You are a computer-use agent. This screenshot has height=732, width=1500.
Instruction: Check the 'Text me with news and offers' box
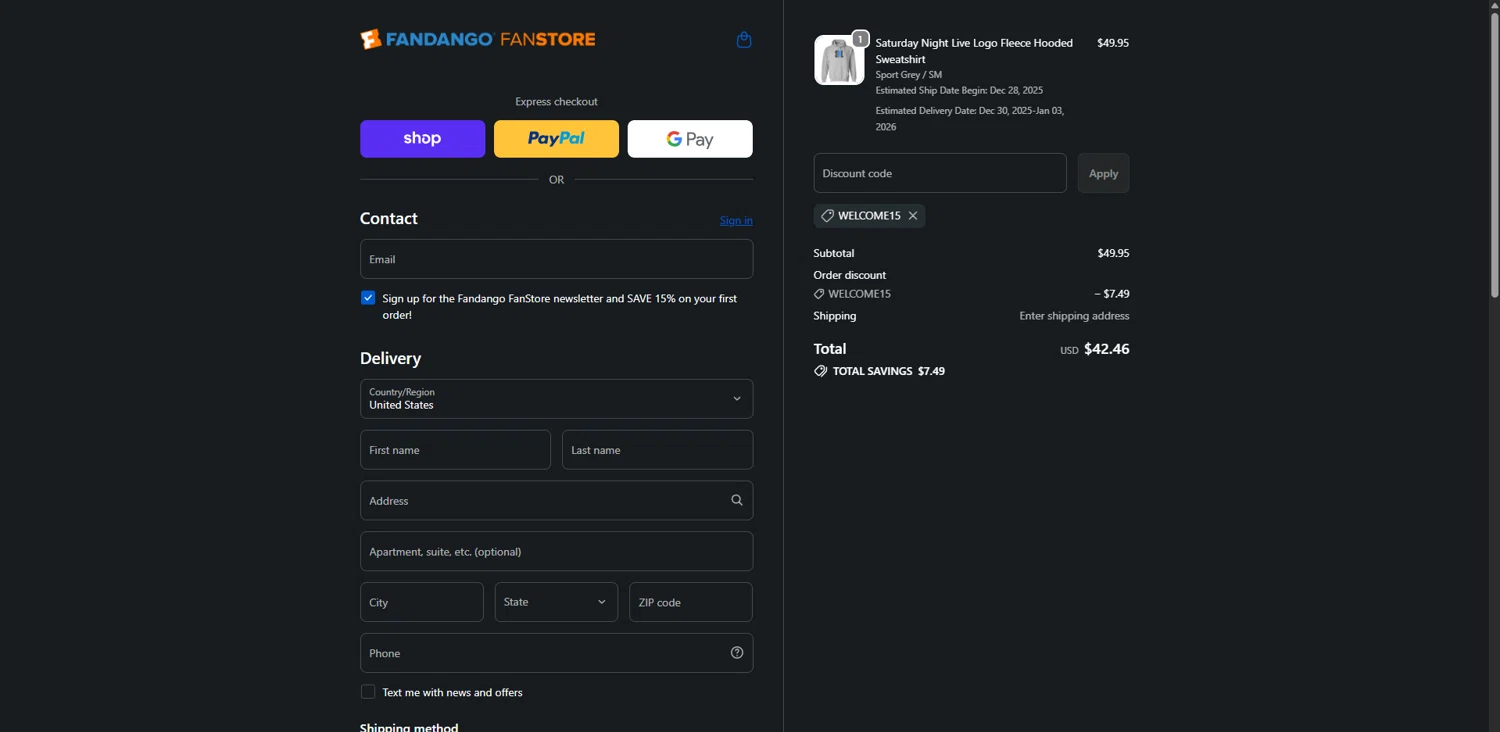pos(368,692)
